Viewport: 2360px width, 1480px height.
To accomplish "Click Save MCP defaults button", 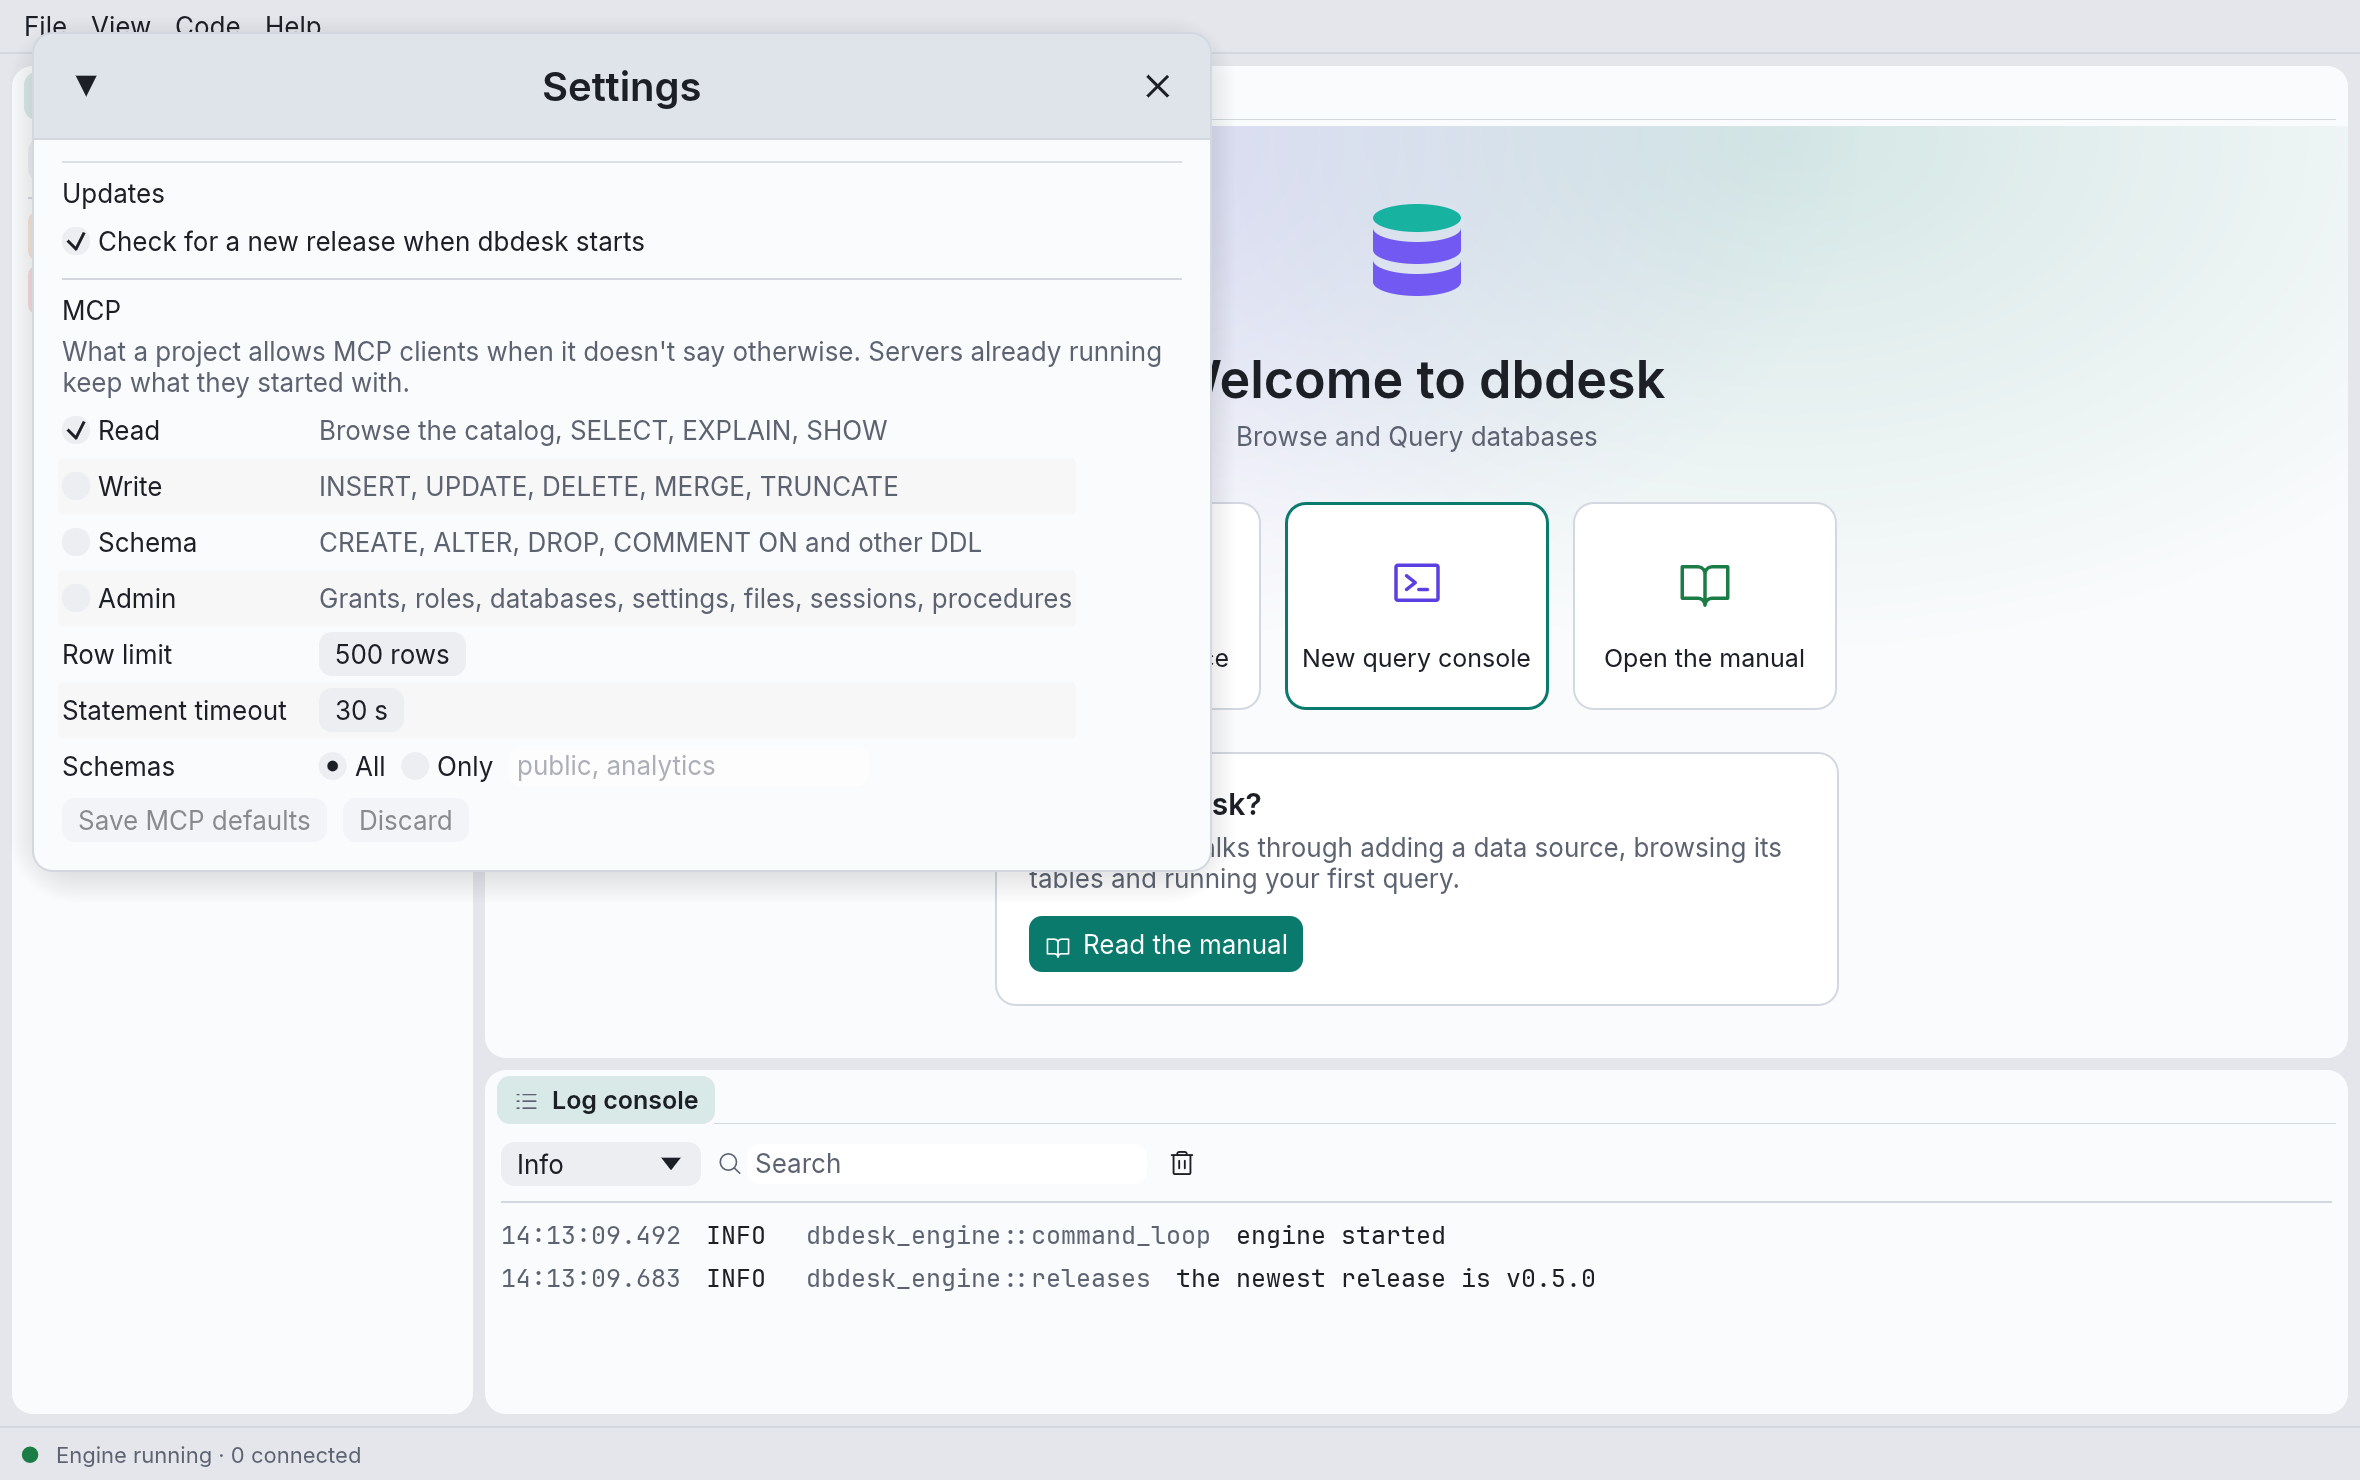I will coord(194,821).
